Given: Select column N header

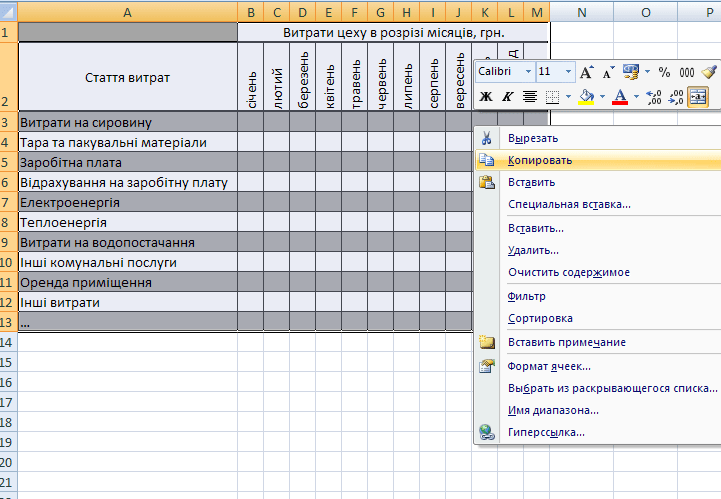Looking at the screenshot, I should [582, 12].
